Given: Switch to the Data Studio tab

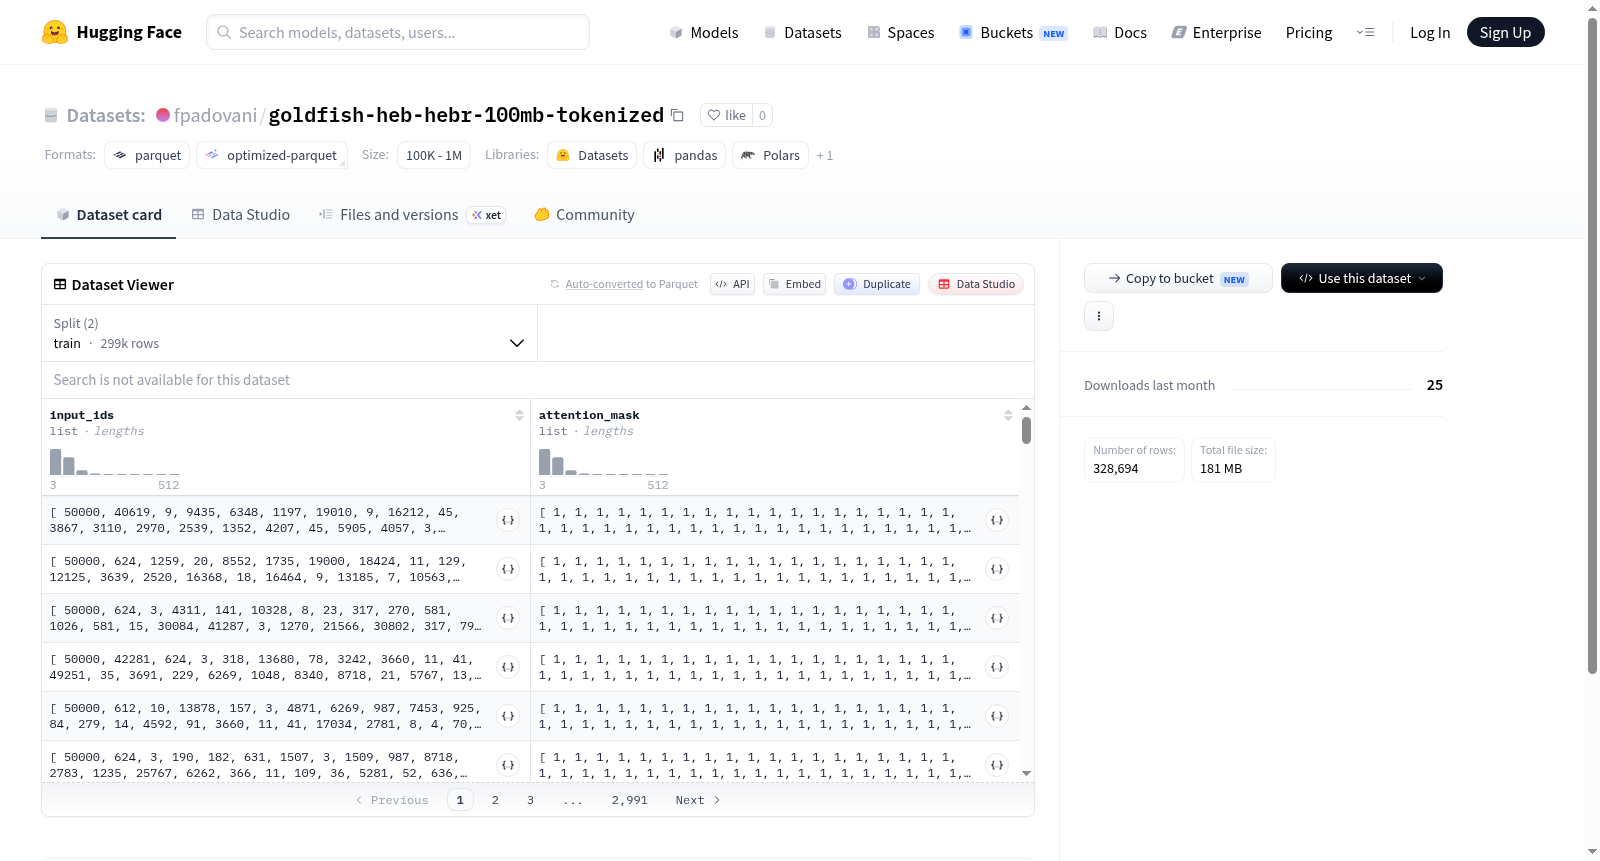Looking at the screenshot, I should (x=241, y=215).
